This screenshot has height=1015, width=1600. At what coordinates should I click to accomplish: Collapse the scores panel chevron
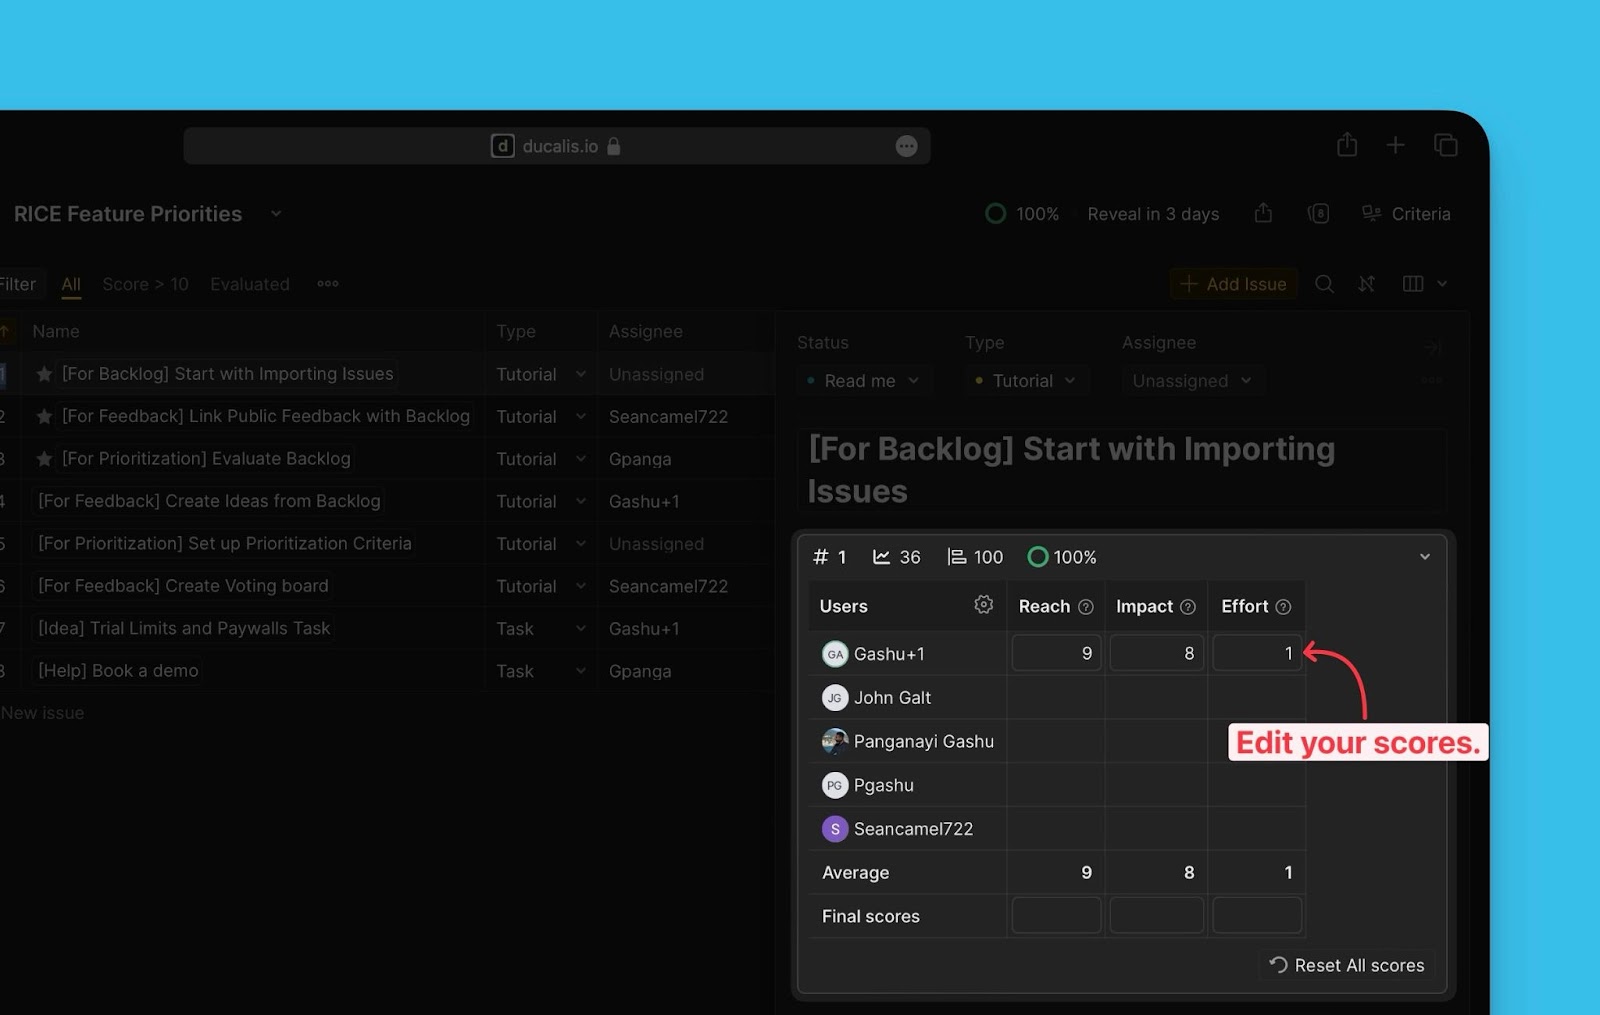pos(1425,557)
